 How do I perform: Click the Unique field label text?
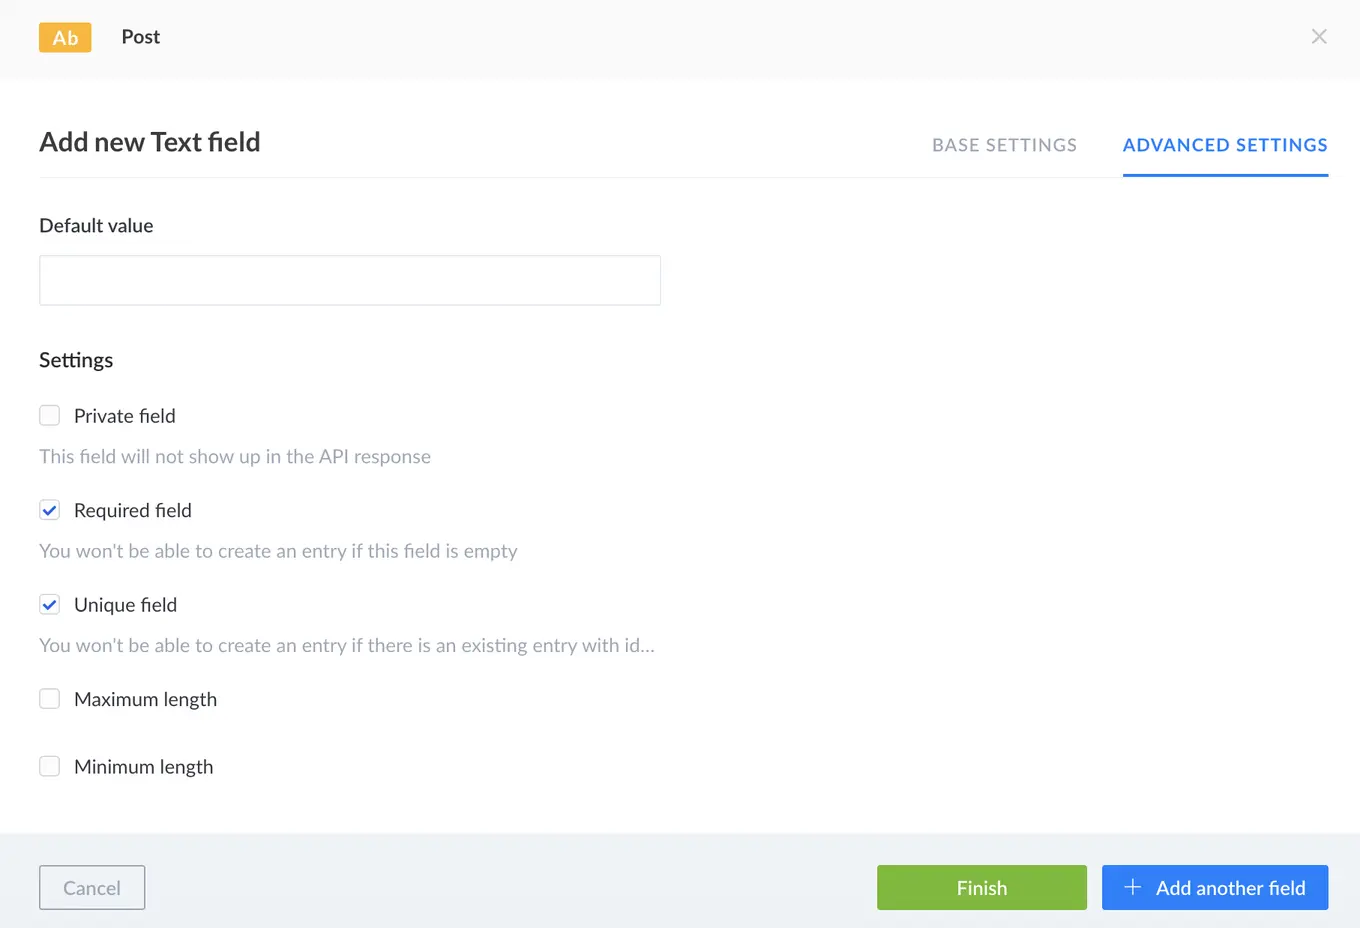[125, 604]
